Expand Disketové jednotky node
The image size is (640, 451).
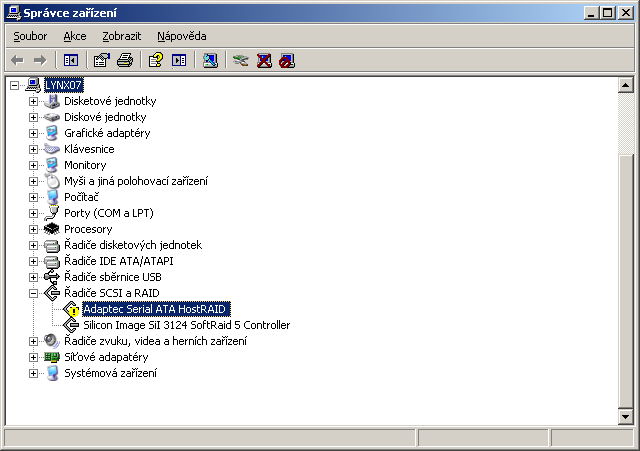pos(33,101)
